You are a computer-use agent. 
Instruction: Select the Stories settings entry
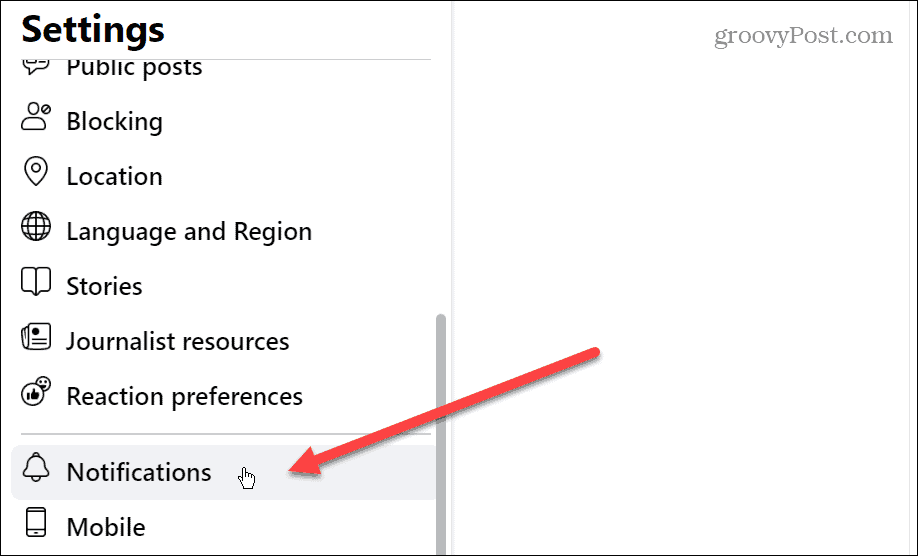223,286
